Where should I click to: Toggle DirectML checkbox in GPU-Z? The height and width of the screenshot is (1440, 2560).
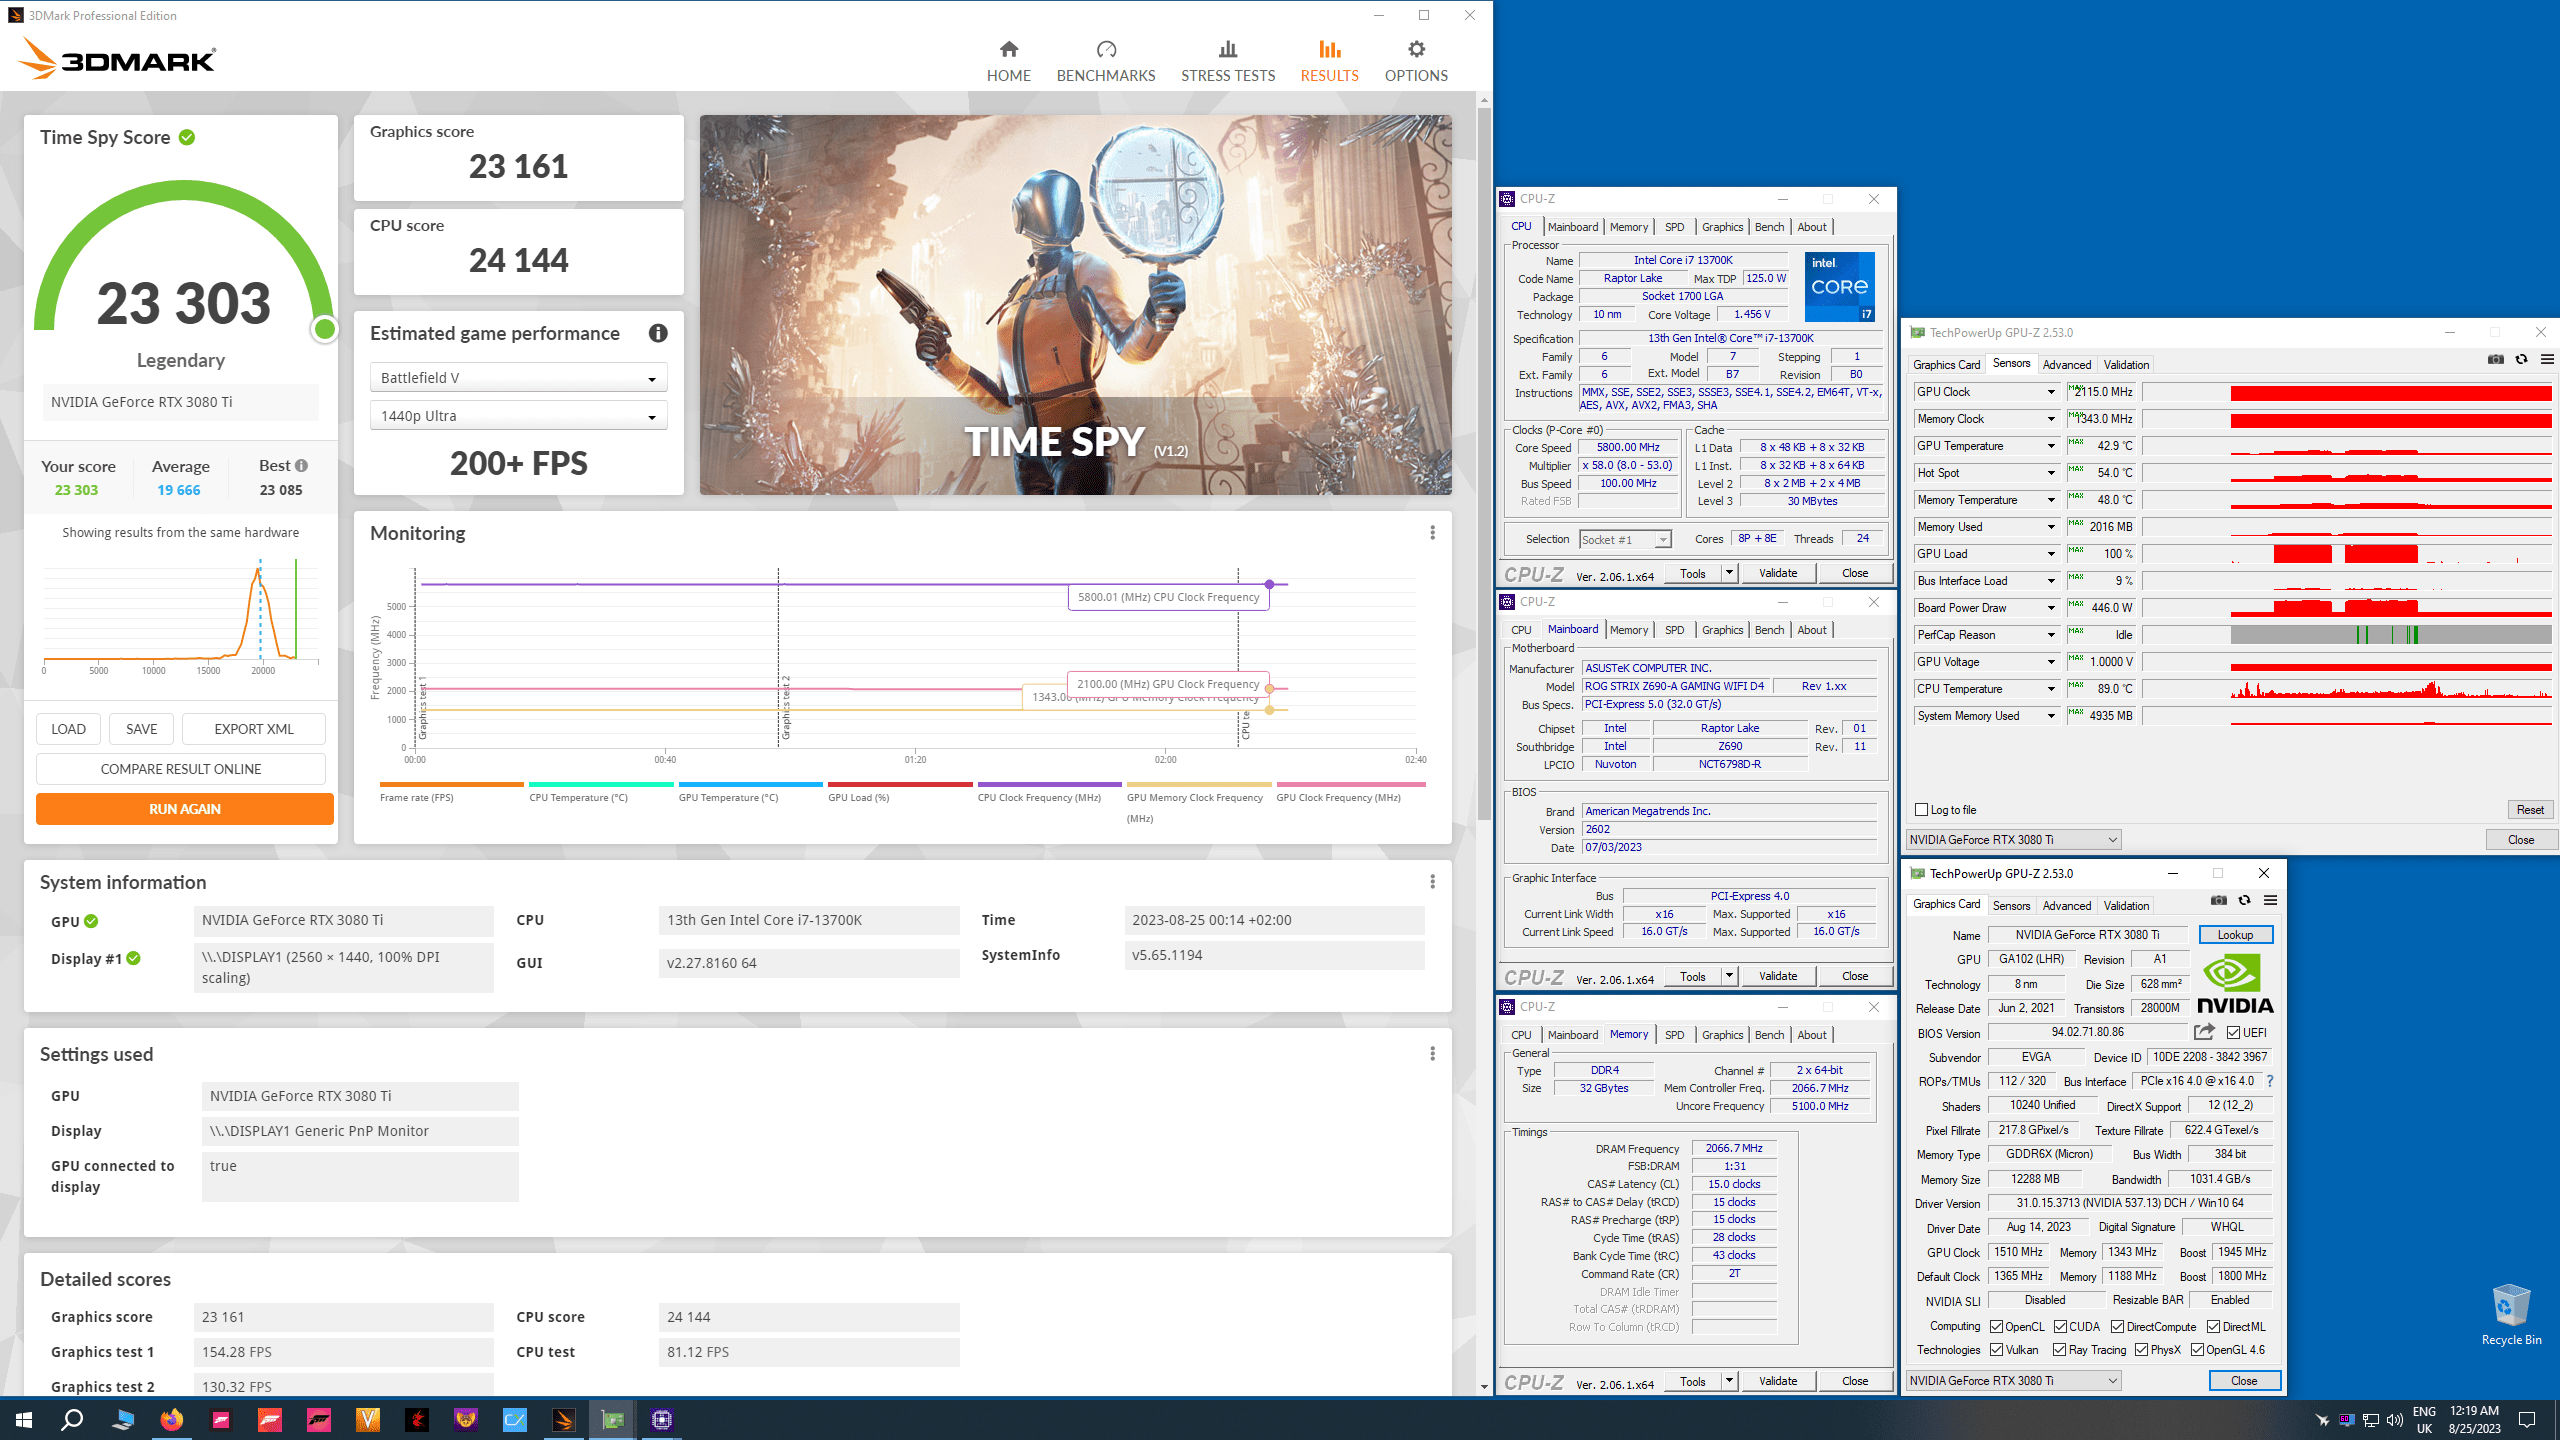click(x=2213, y=1327)
